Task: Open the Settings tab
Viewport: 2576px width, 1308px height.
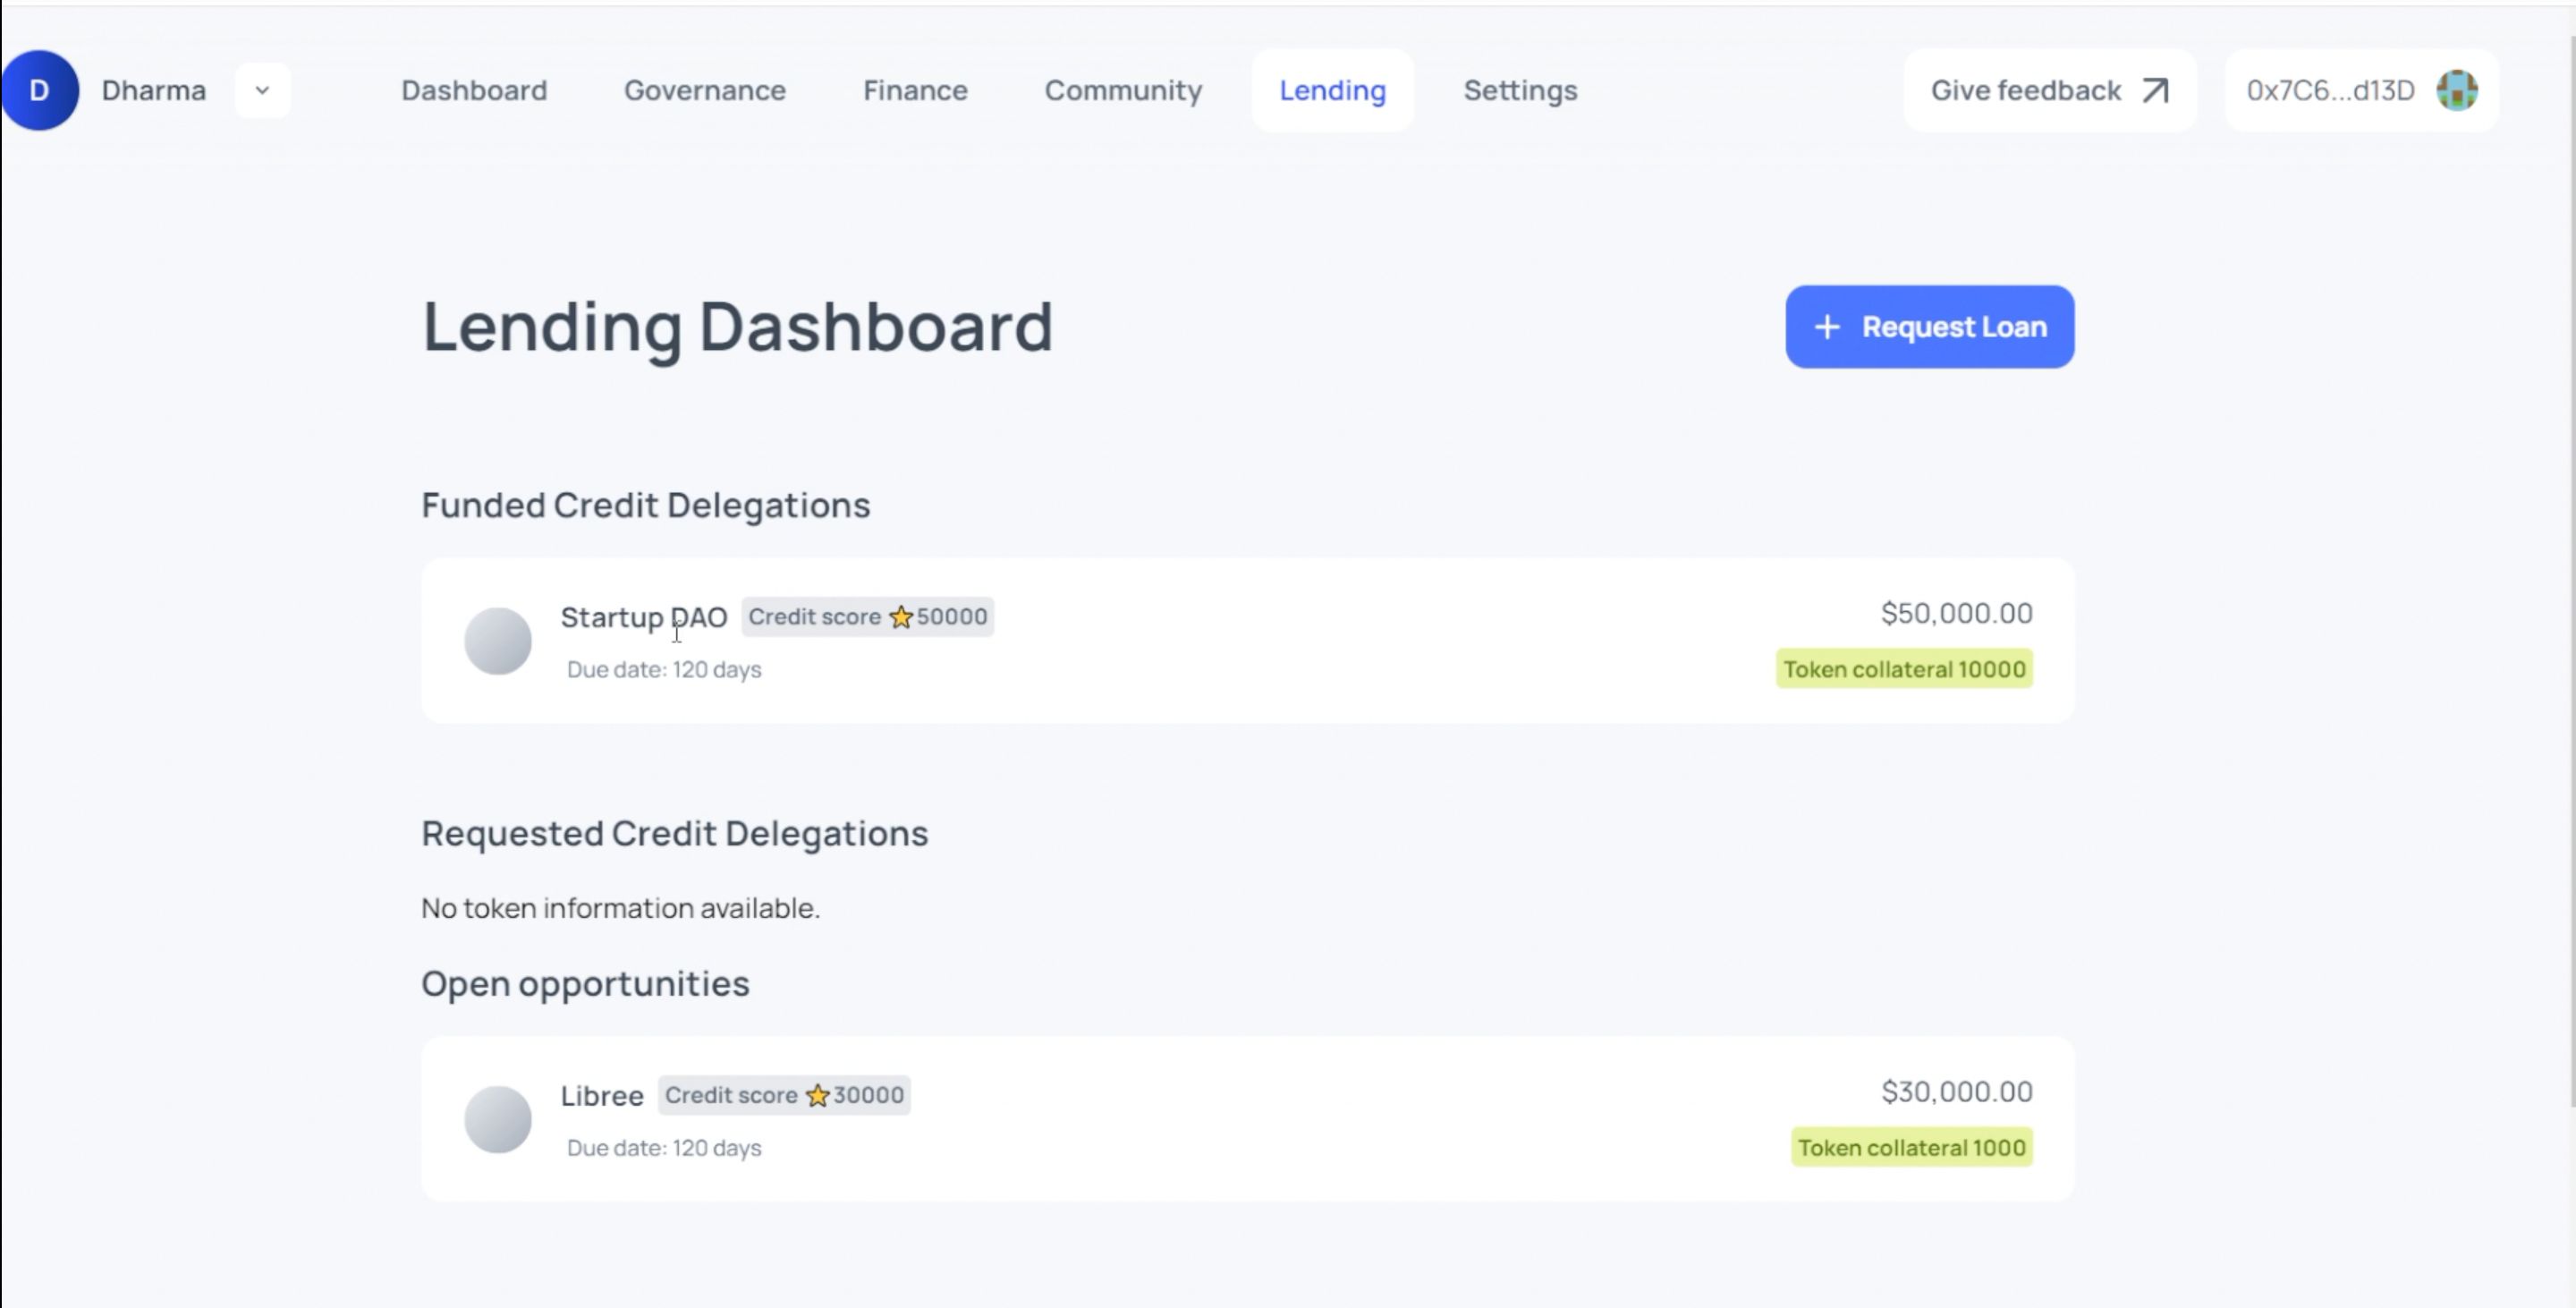Action: pos(1520,90)
